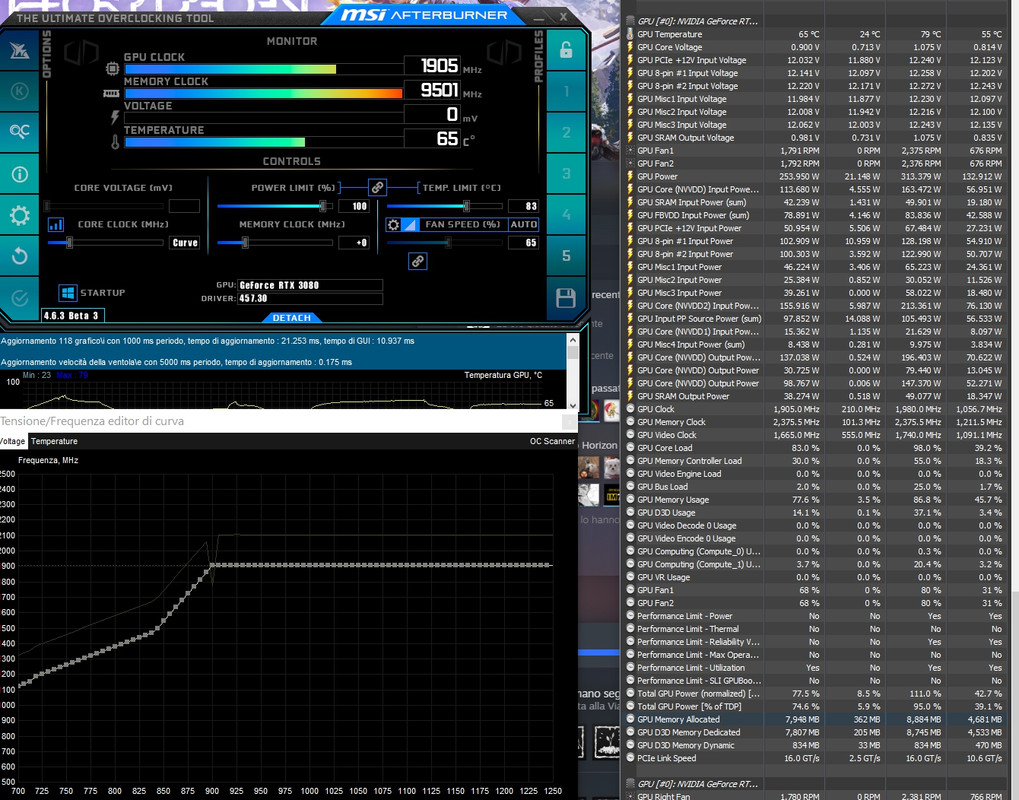Reset settings with the circular arrow icon

pos(19,256)
